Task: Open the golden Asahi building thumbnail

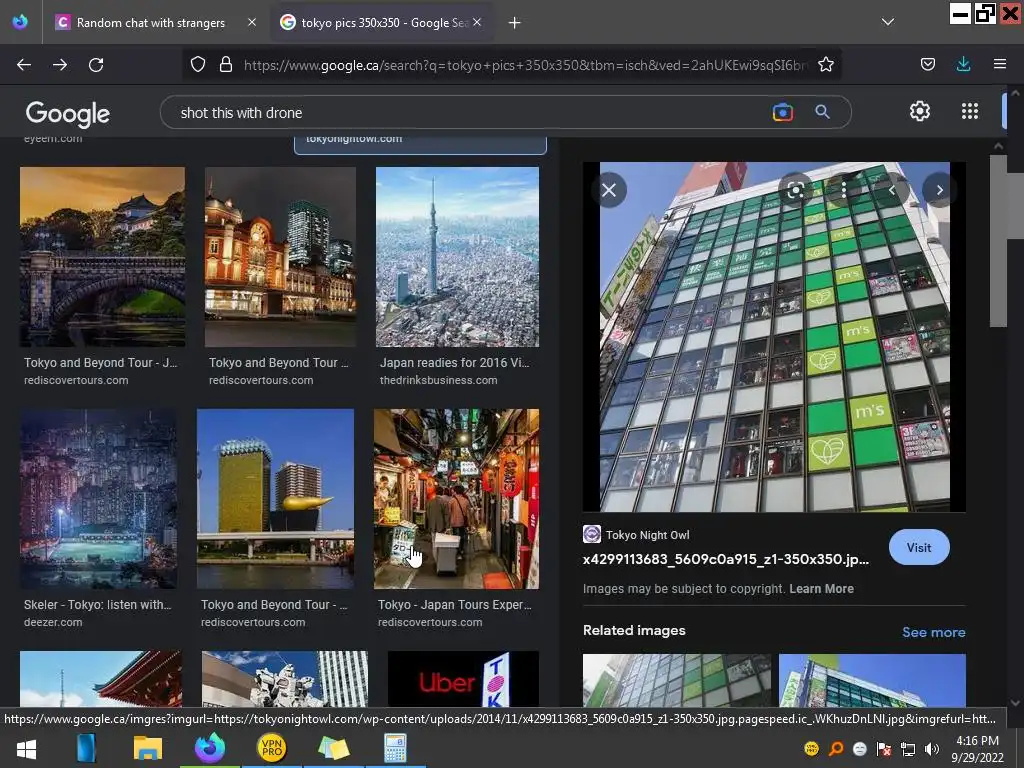Action: pyautogui.click(x=275, y=499)
